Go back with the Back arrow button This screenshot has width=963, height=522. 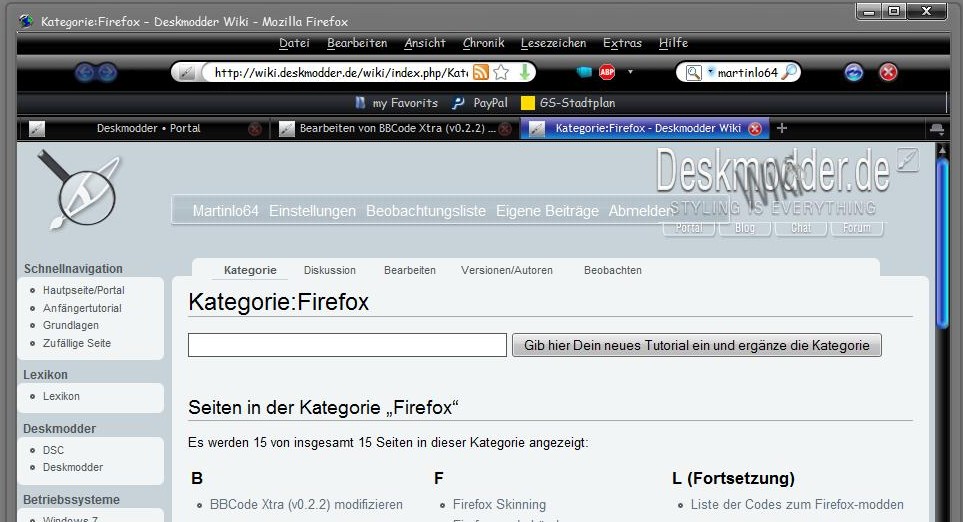click(85, 72)
